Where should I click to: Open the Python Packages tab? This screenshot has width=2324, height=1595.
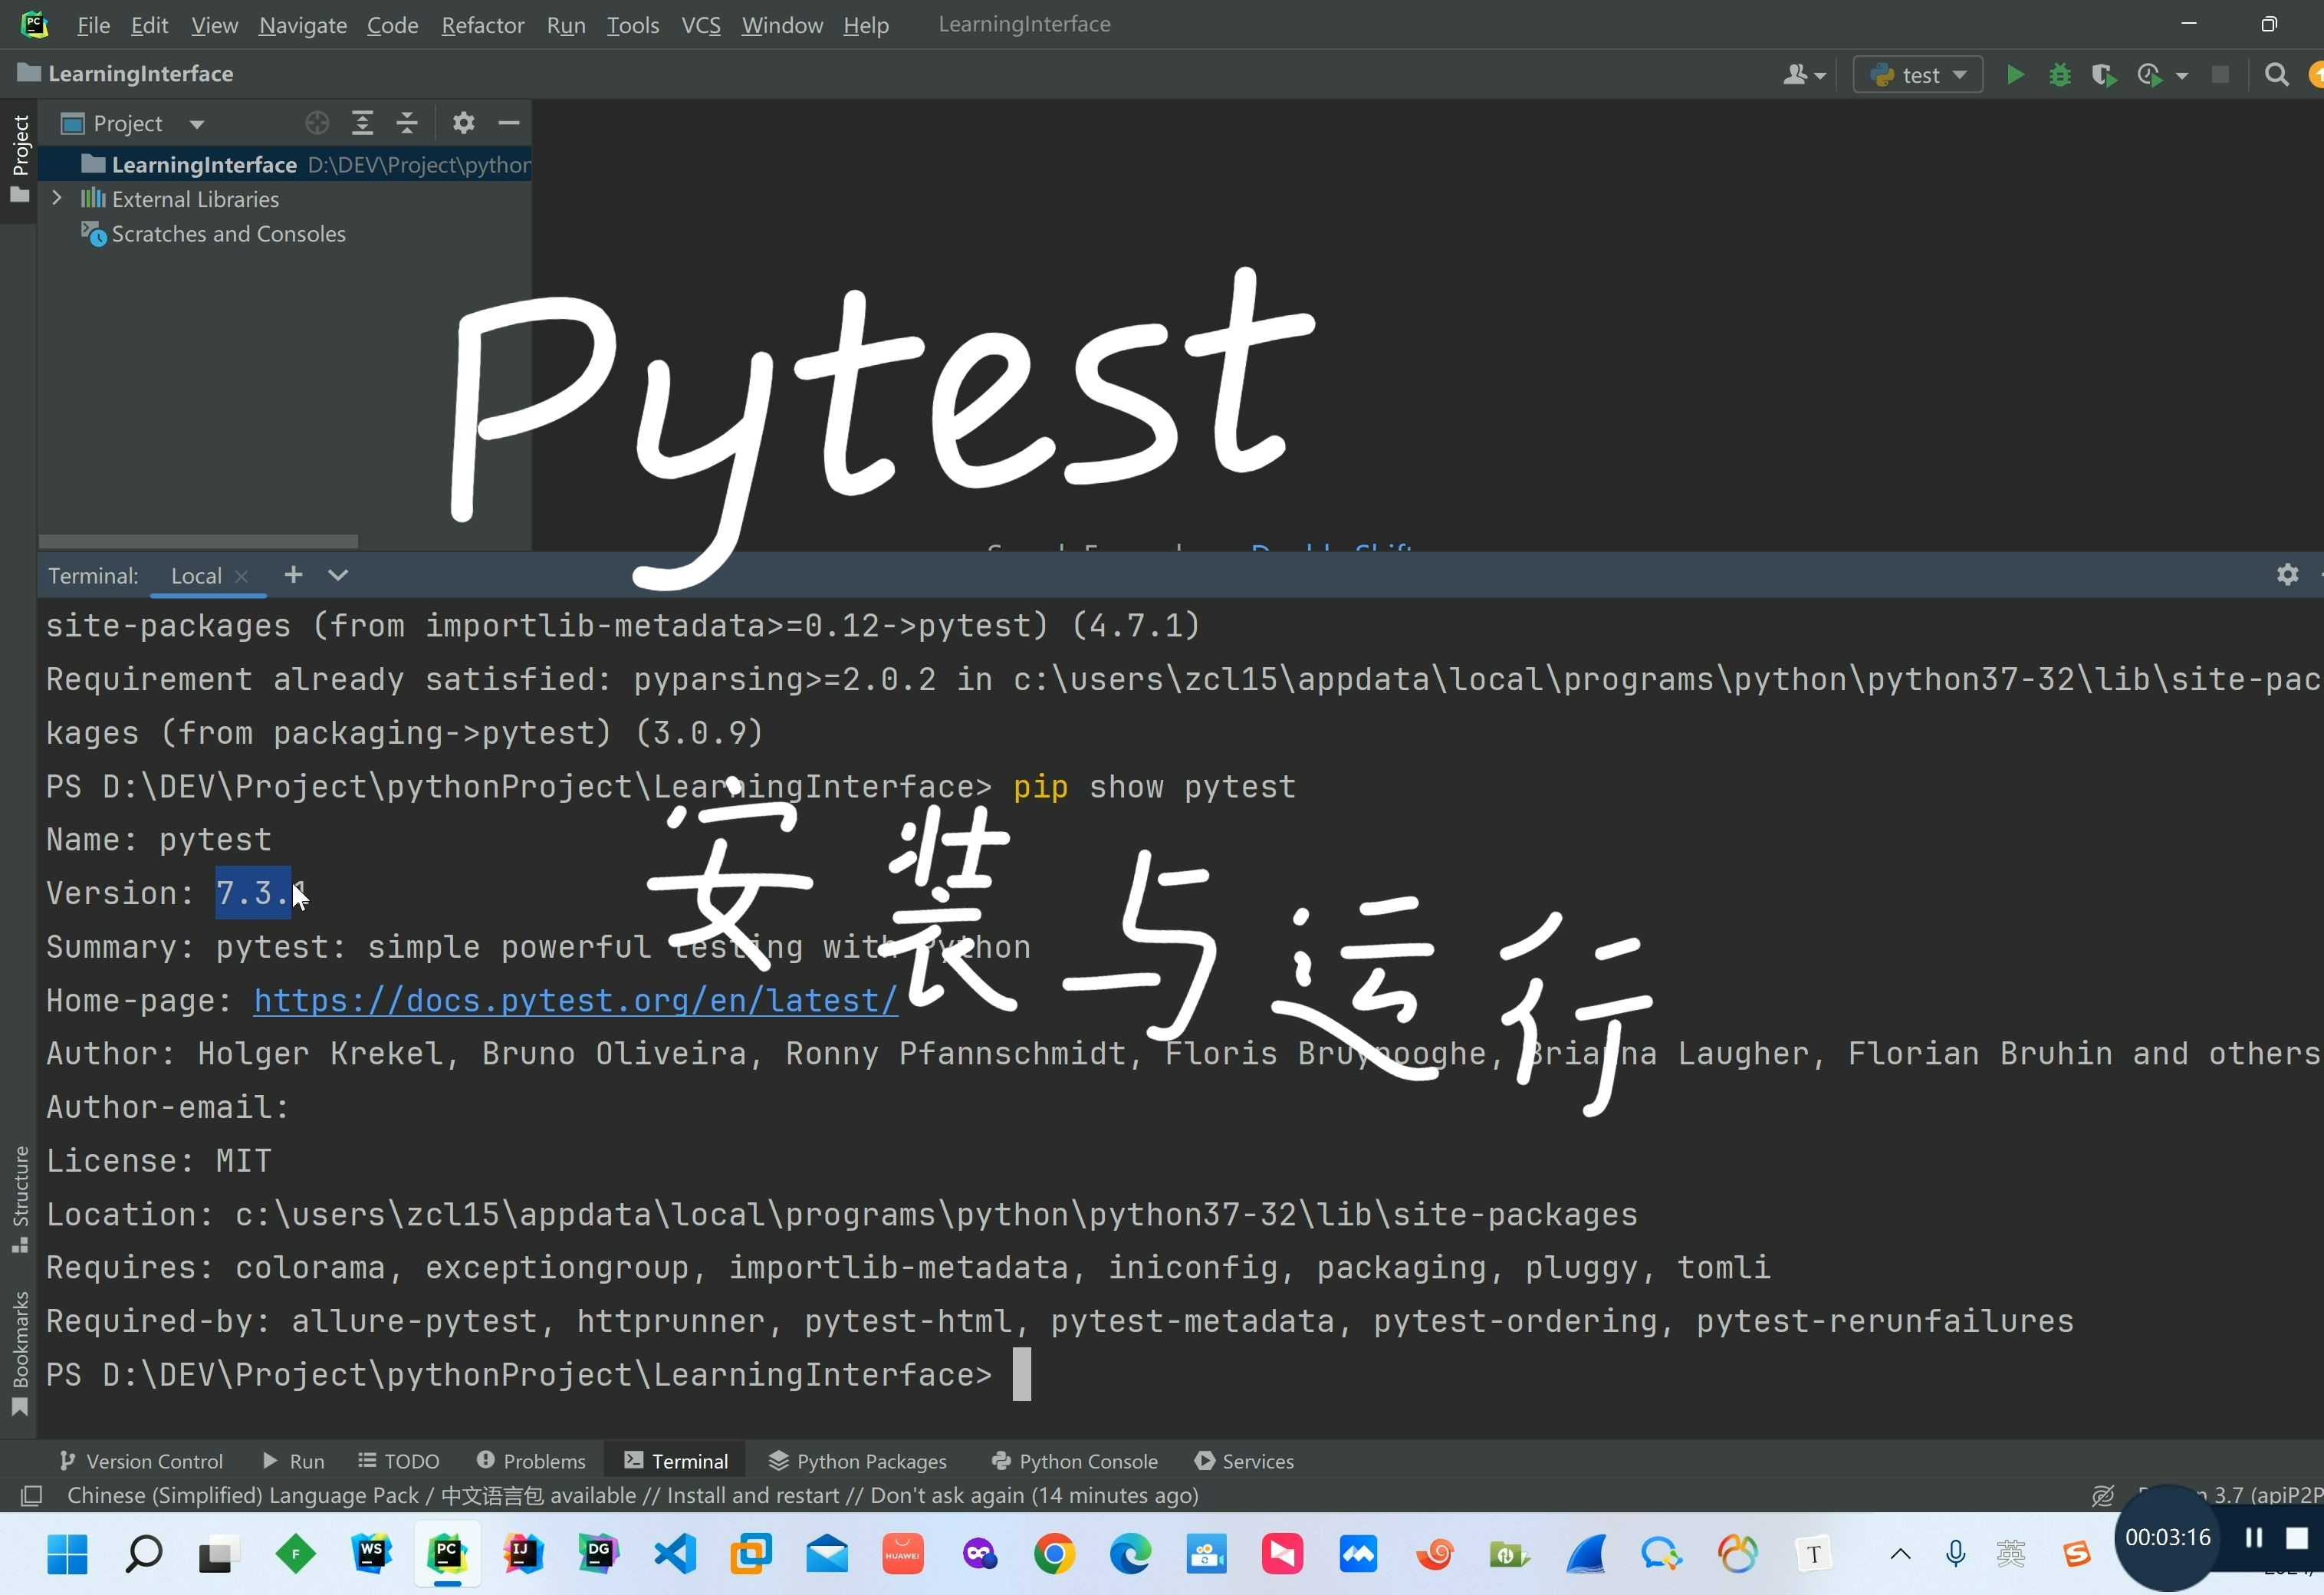[x=857, y=1461]
